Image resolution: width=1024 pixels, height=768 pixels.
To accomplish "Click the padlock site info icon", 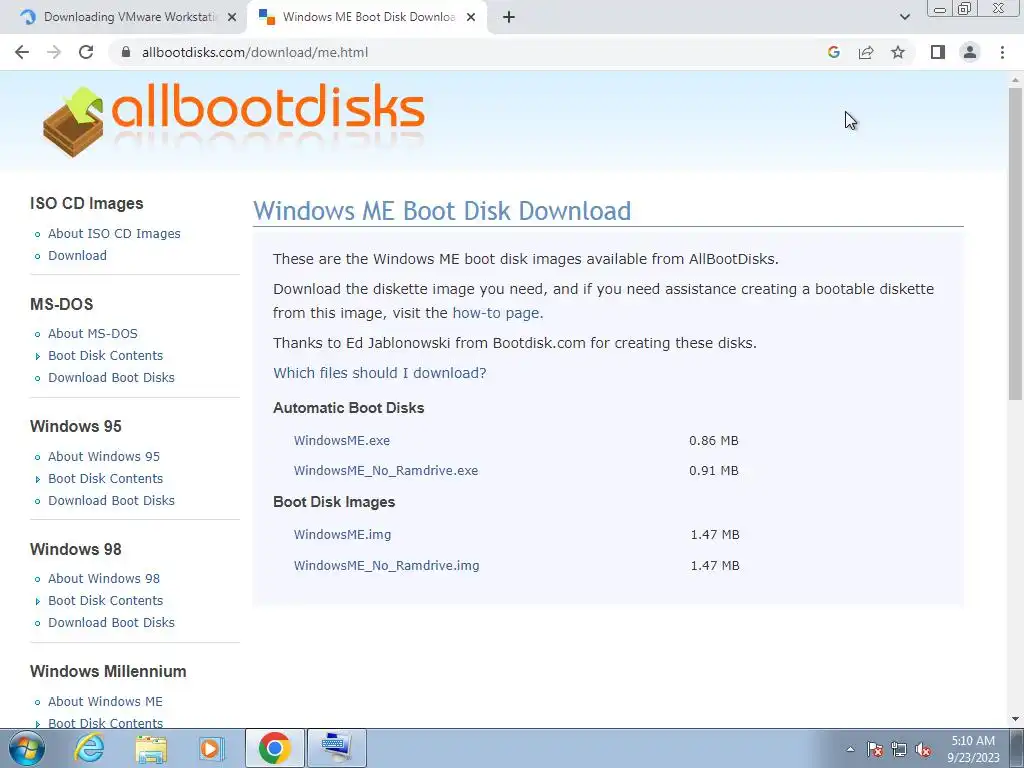I will pyautogui.click(x=126, y=52).
